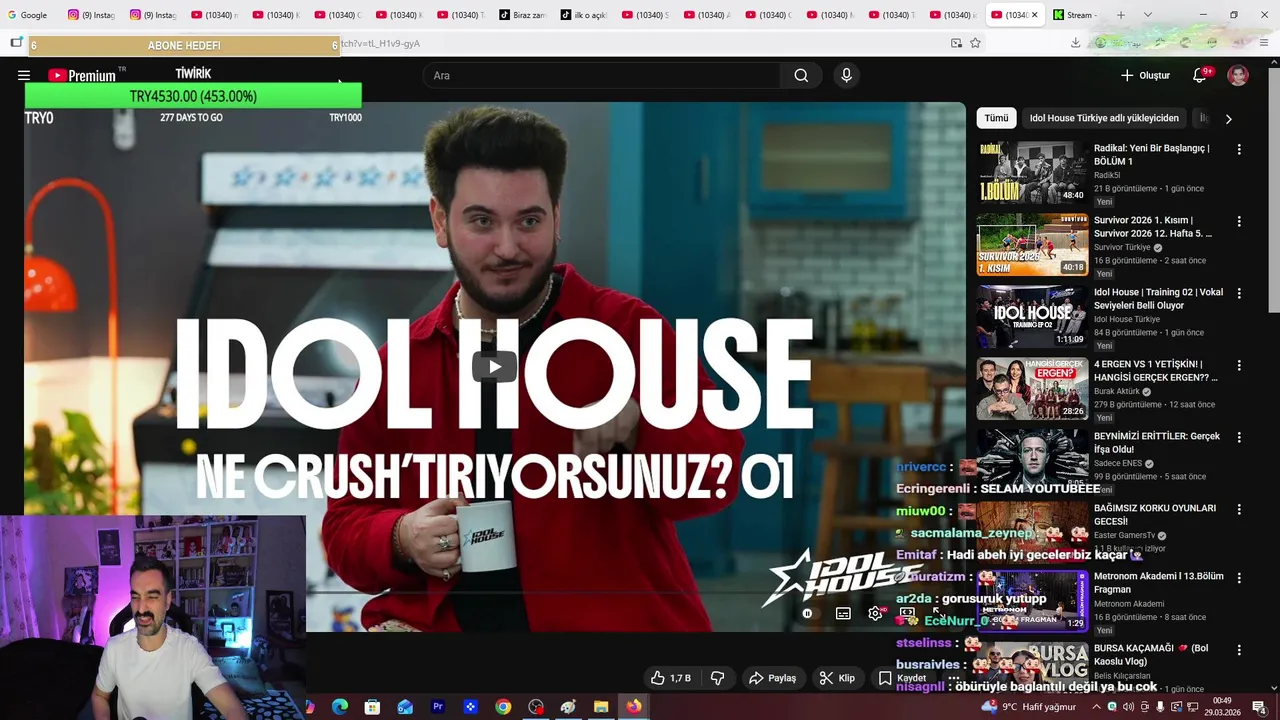
Task: Open options for Idol House Training 02
Action: click(1239, 293)
